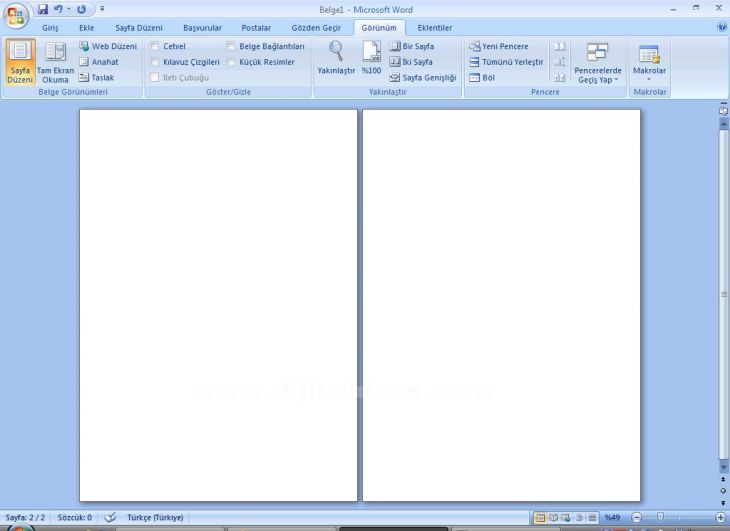730x531 pixels.
Task: Show İki Sayfa view
Action: click(411, 62)
